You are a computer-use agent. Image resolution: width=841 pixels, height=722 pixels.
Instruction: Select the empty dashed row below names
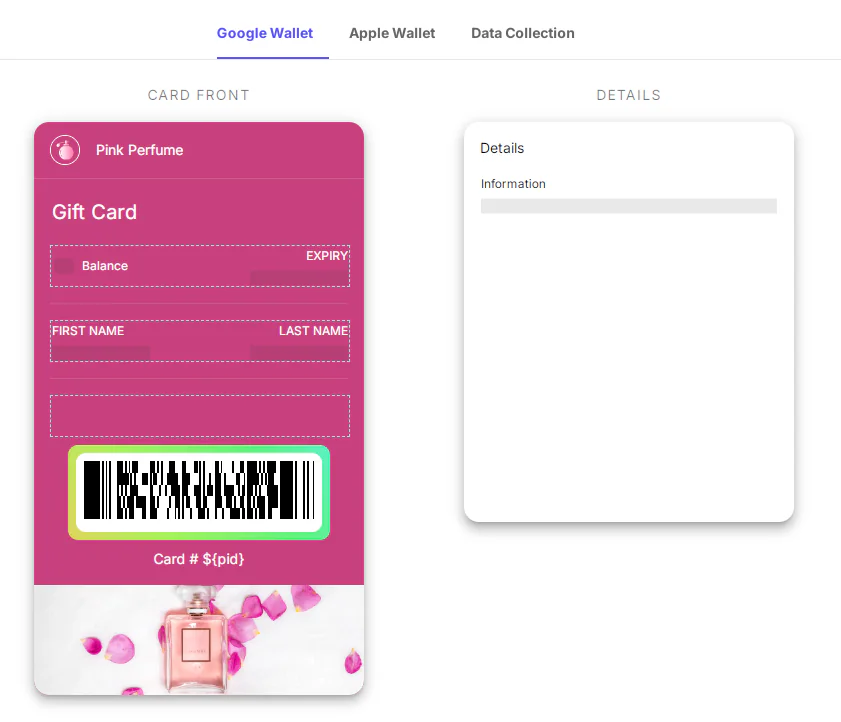(200, 416)
